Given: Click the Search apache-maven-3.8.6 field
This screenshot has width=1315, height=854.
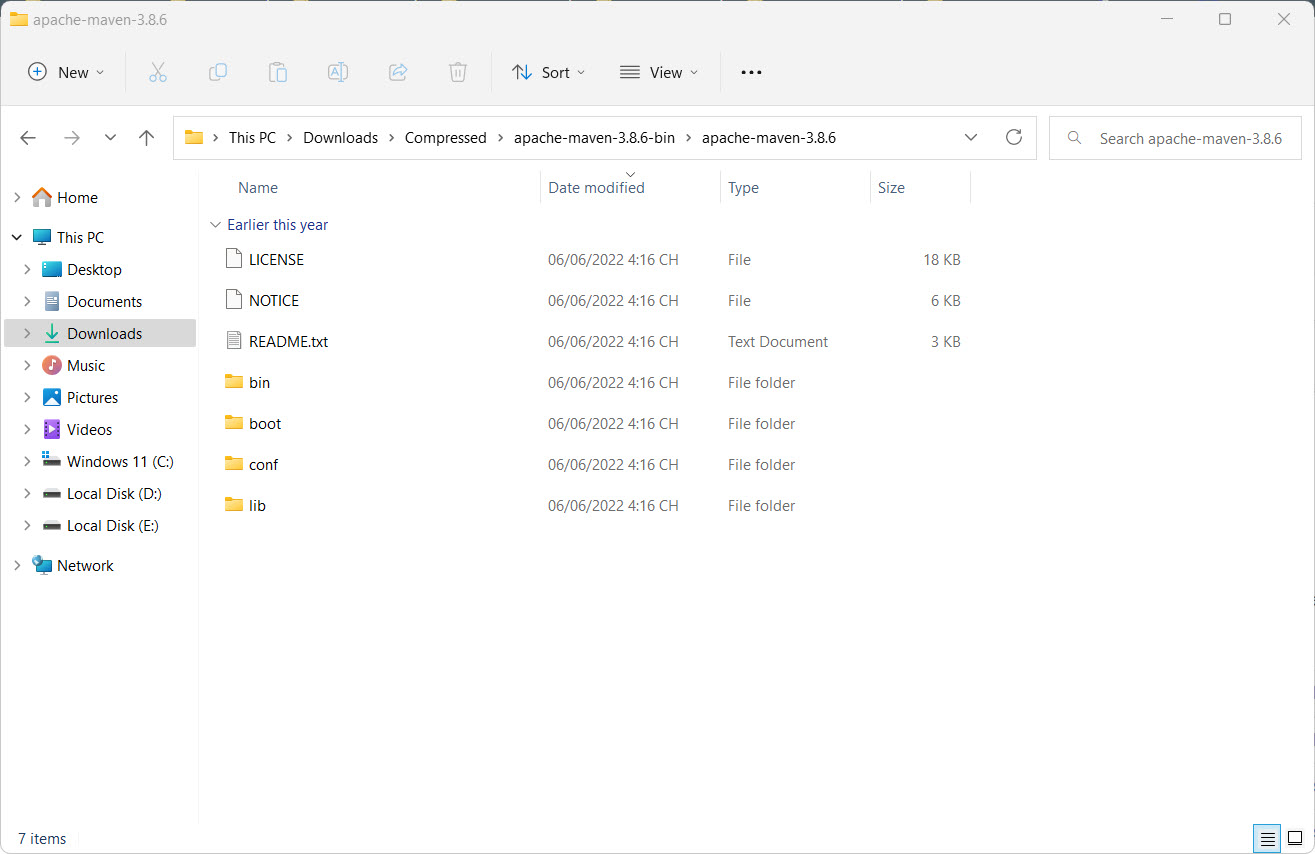Looking at the screenshot, I should (1175, 138).
